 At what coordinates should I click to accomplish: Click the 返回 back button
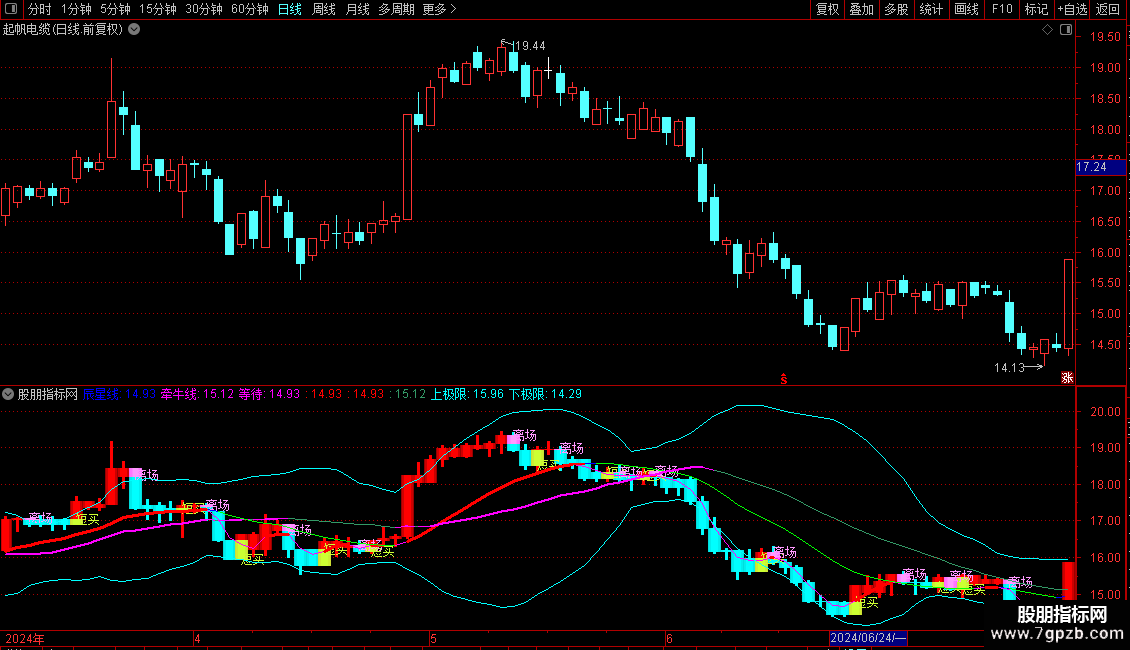1108,9
